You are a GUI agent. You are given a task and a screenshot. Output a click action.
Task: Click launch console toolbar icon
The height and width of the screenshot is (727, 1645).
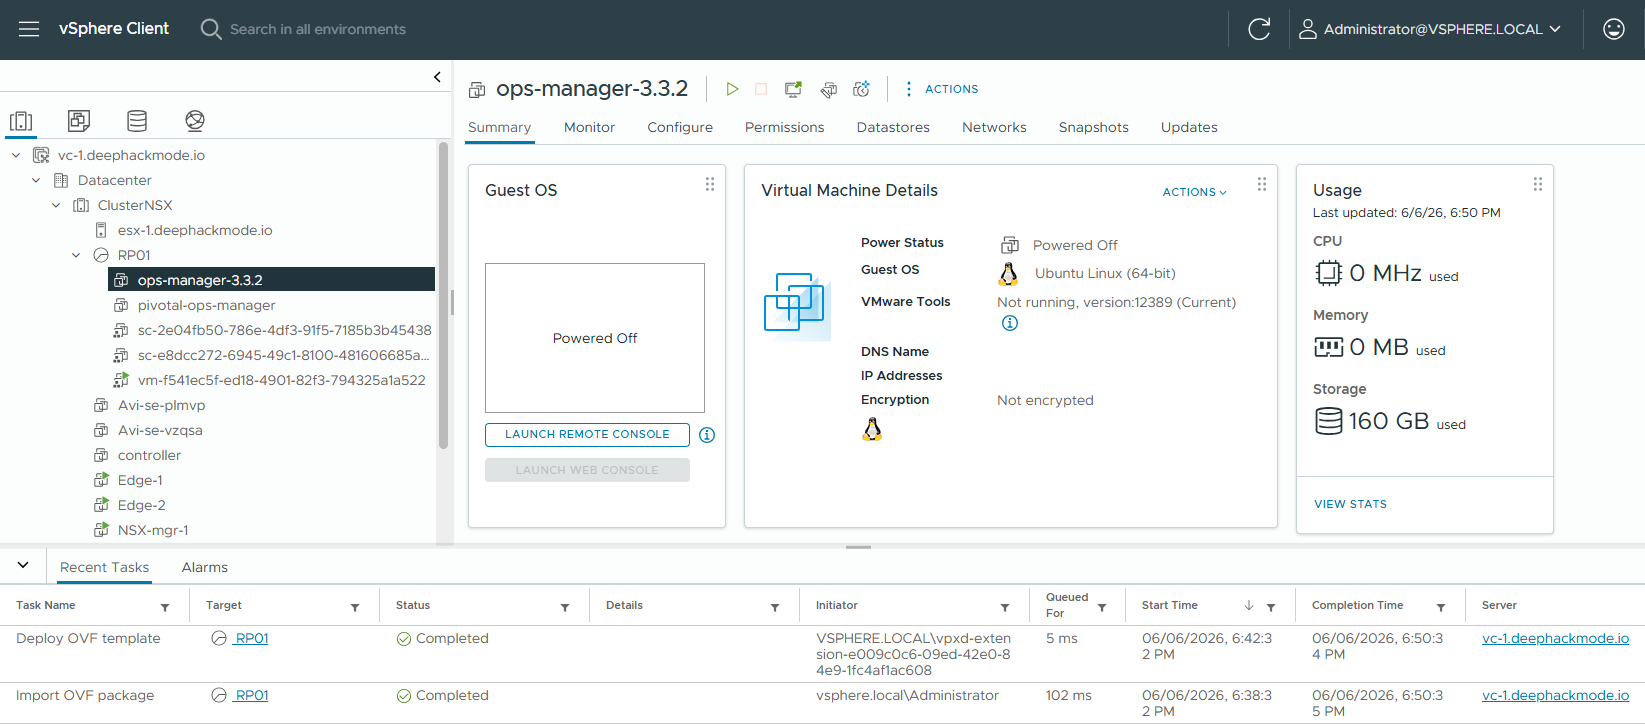[x=793, y=89]
